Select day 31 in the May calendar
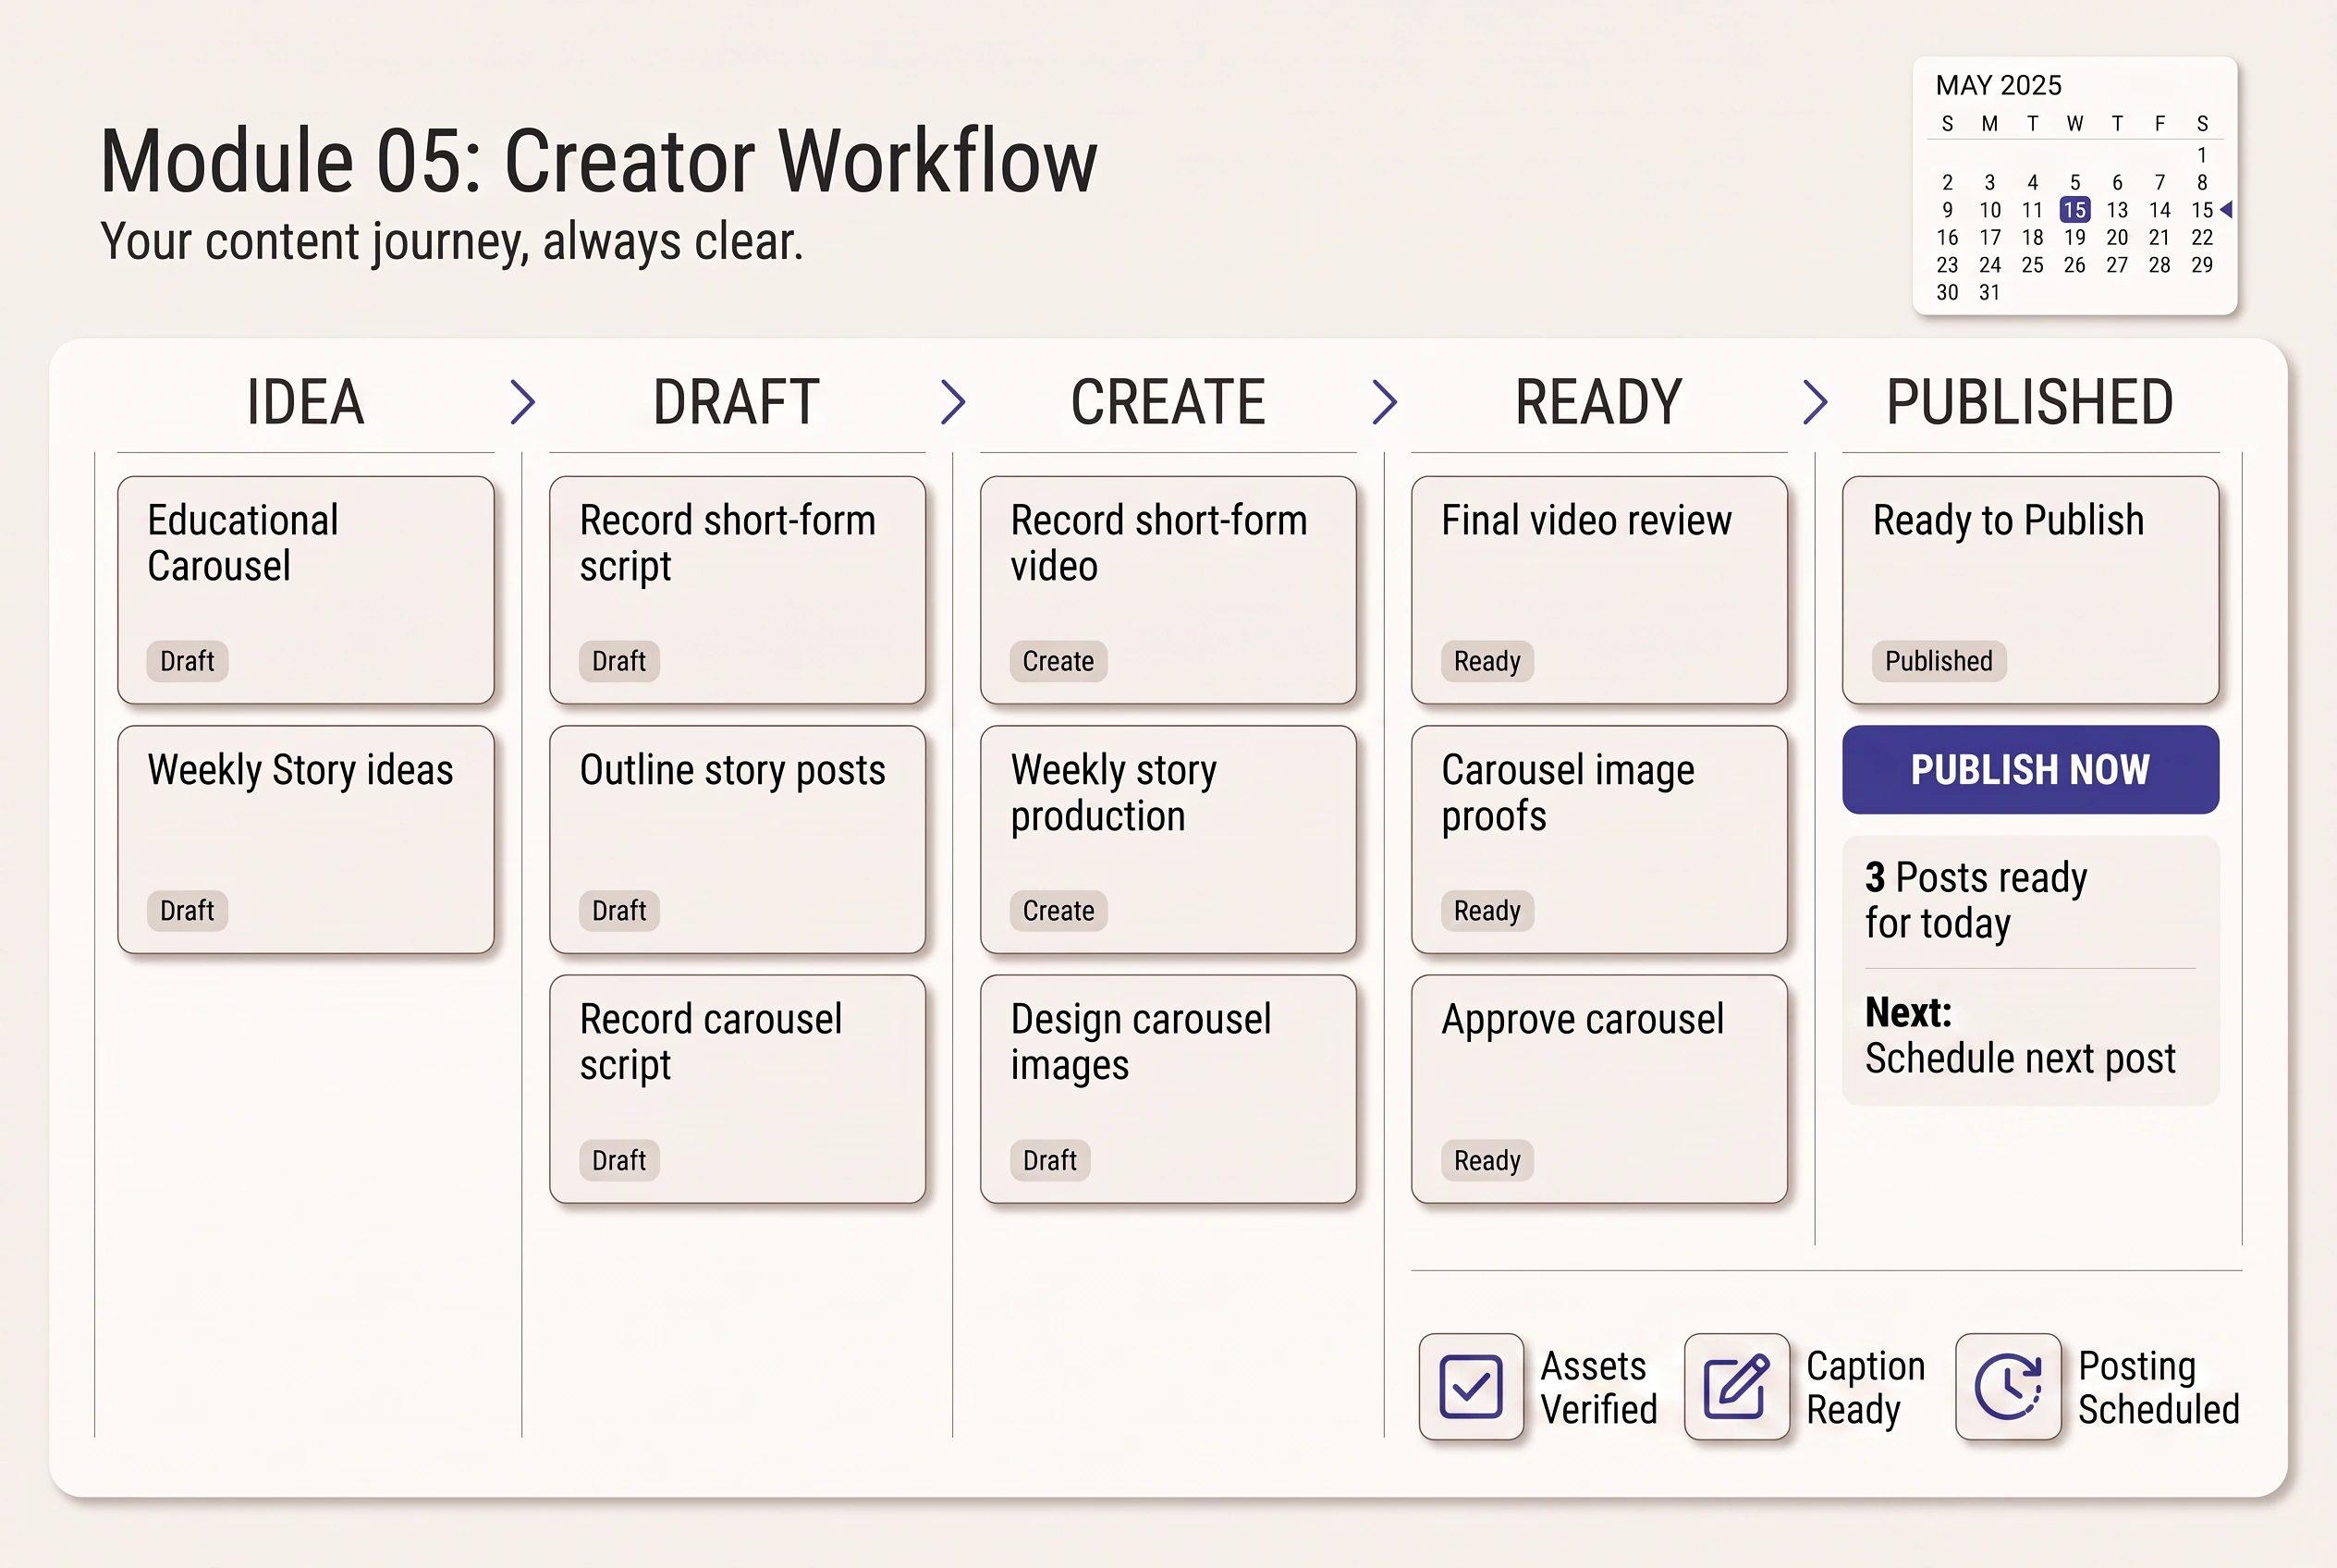 (x=1990, y=292)
